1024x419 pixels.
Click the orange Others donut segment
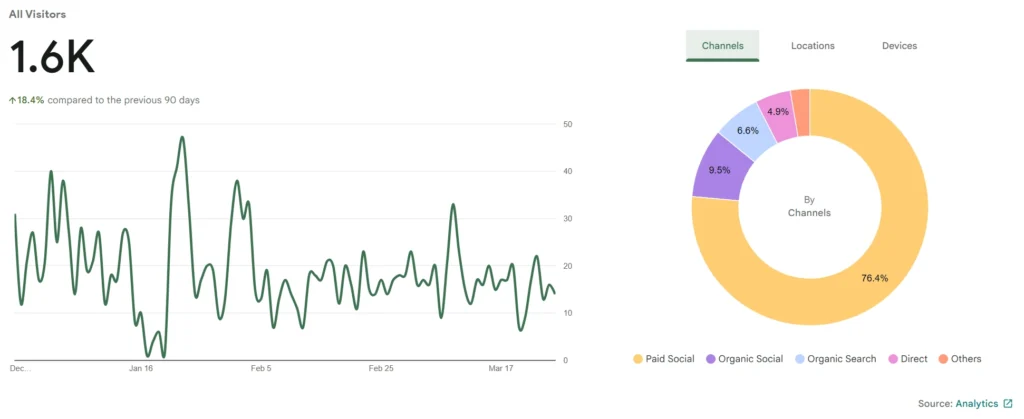tap(800, 103)
